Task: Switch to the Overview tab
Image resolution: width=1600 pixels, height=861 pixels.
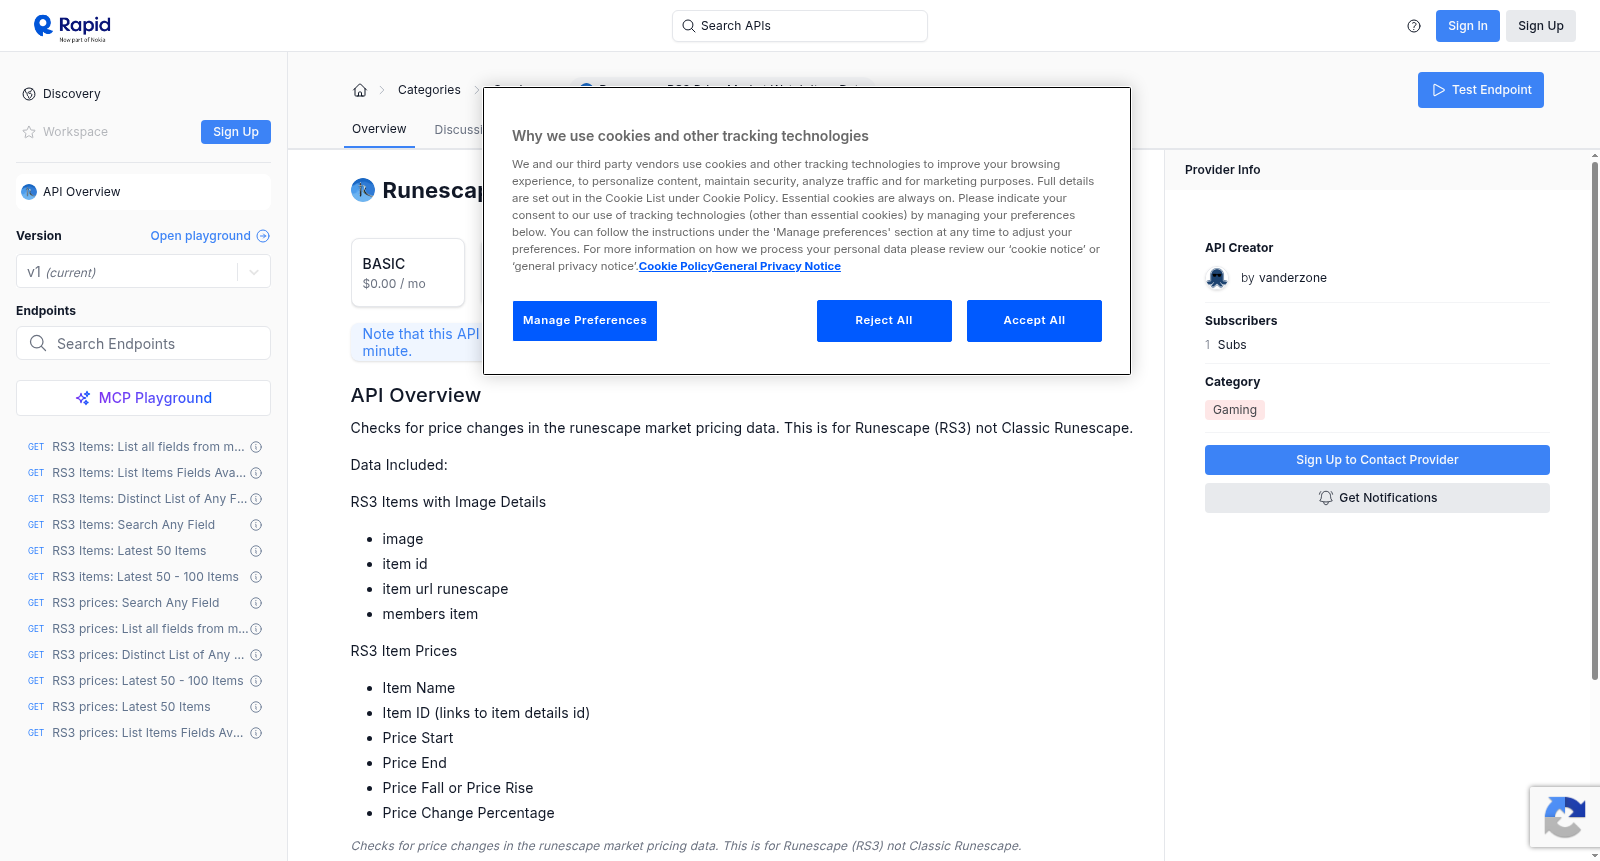Action: coord(379,129)
